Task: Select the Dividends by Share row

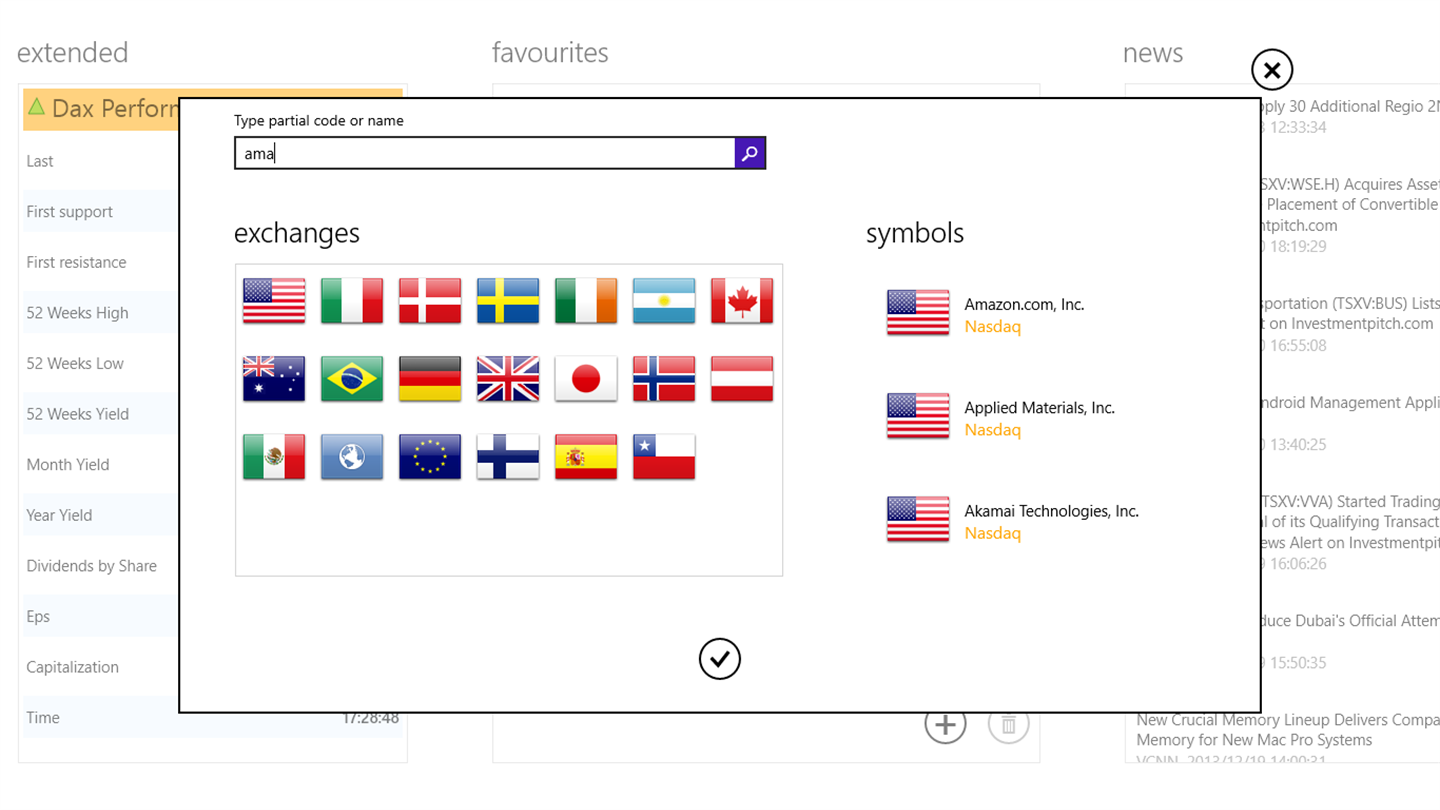Action: [x=101, y=566]
